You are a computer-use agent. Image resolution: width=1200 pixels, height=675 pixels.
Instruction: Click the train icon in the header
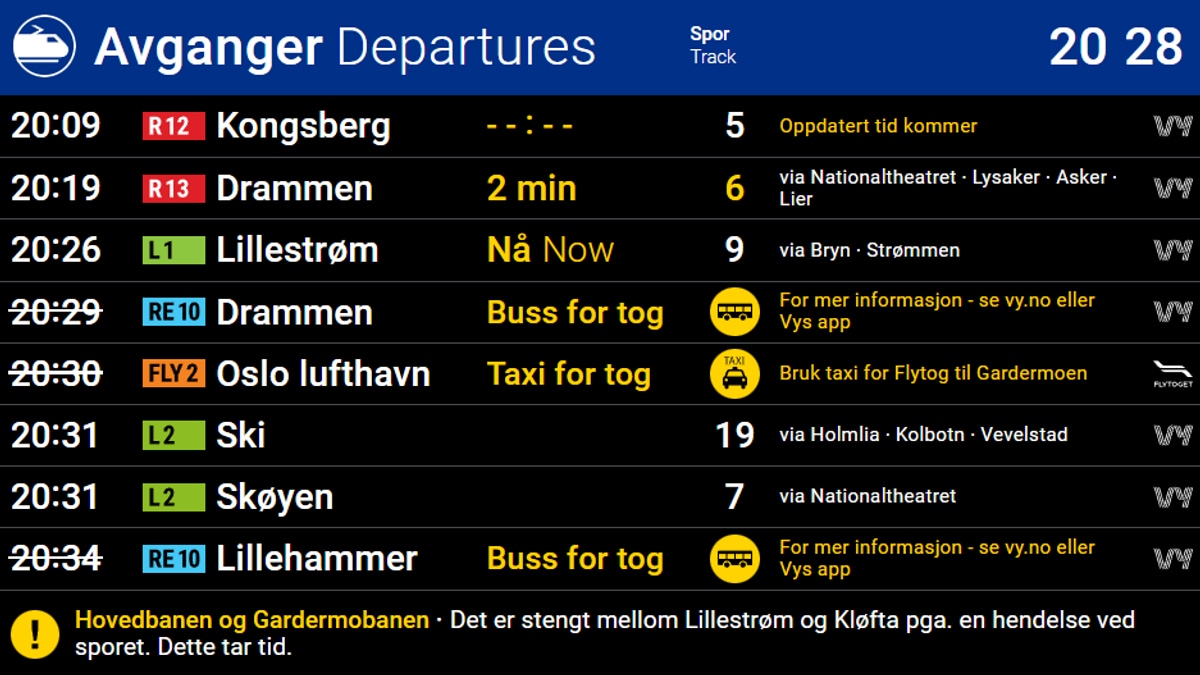click(x=44, y=47)
